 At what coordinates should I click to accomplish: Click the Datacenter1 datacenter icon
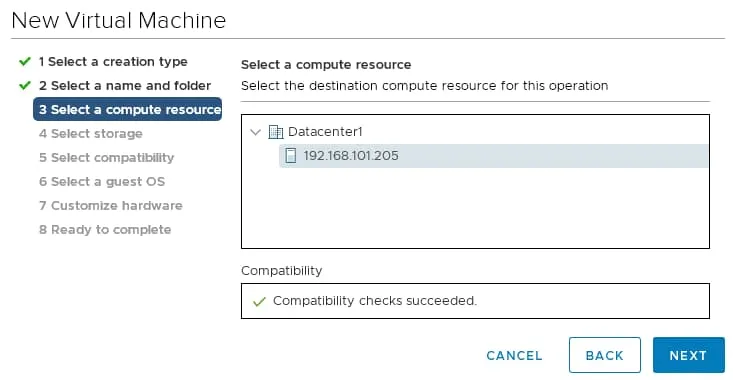coord(276,132)
